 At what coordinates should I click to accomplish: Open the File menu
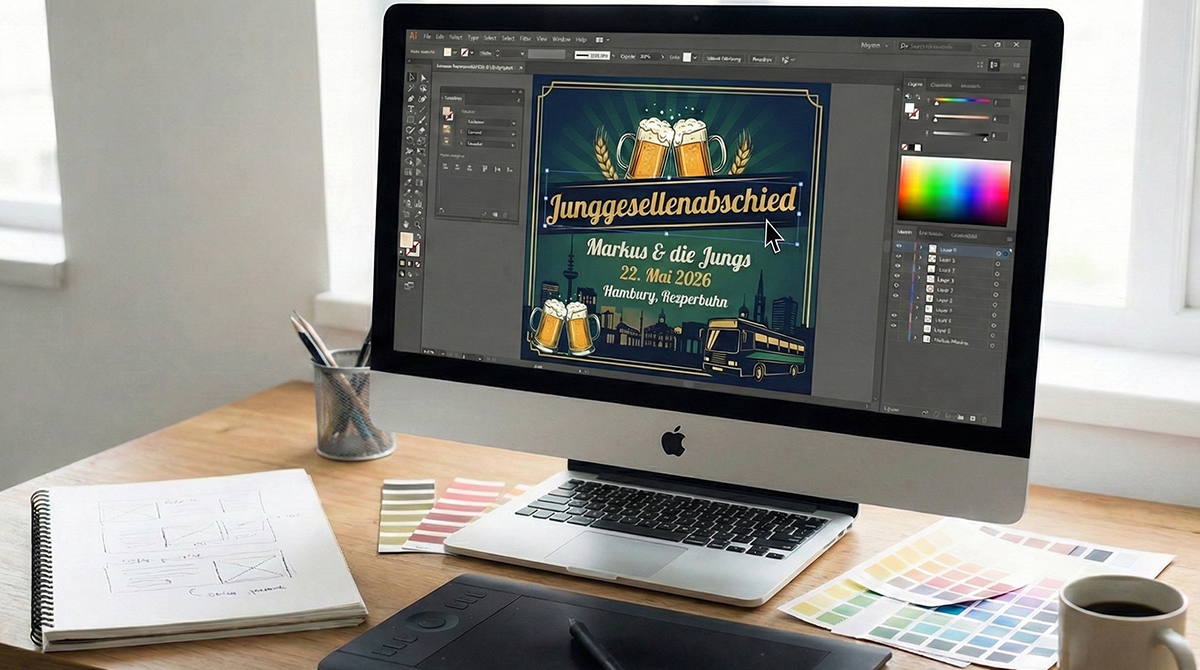coord(428,37)
